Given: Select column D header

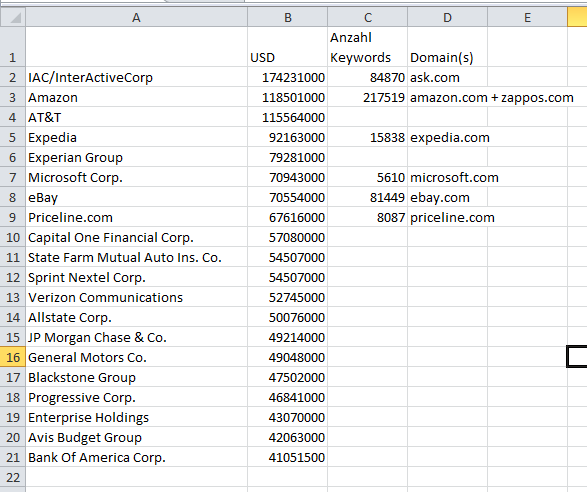Looking at the screenshot, I should (x=447, y=17).
